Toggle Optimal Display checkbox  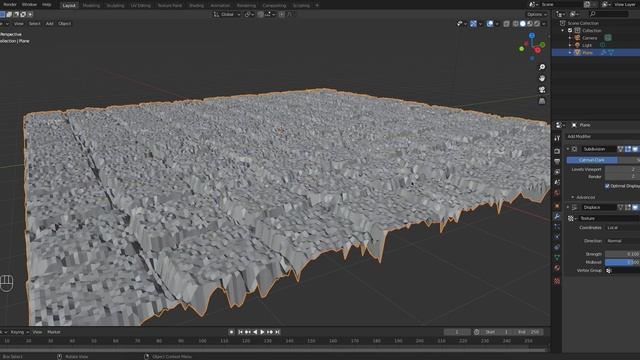click(x=607, y=186)
